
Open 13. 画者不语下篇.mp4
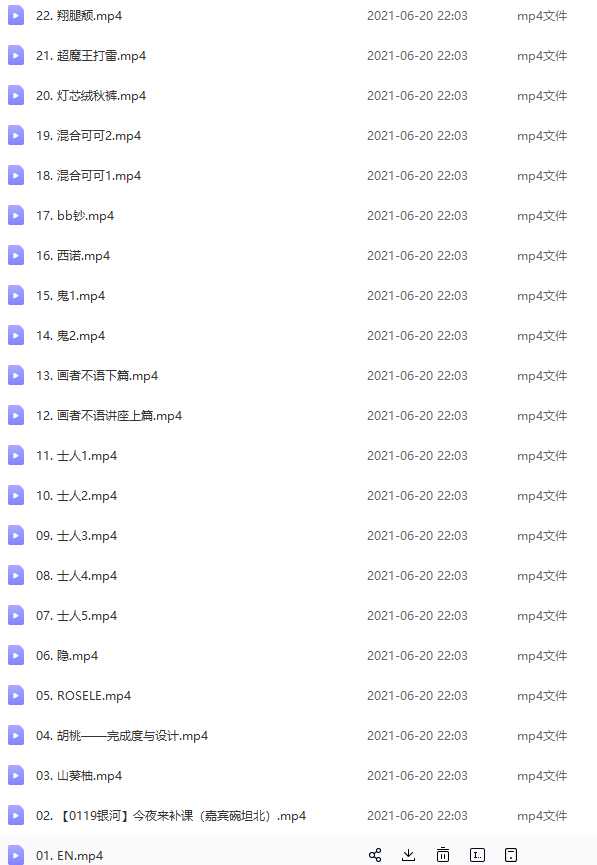pos(97,376)
